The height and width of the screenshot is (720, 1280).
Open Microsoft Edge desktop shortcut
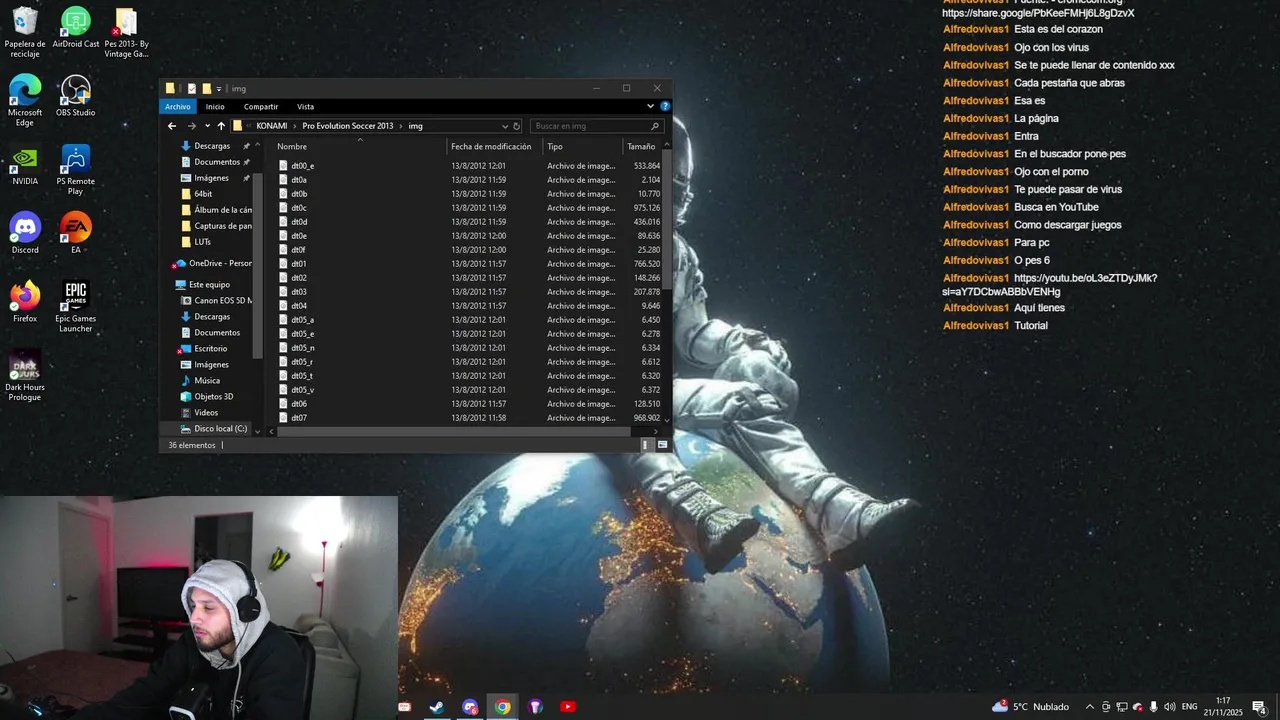pyautogui.click(x=25, y=100)
